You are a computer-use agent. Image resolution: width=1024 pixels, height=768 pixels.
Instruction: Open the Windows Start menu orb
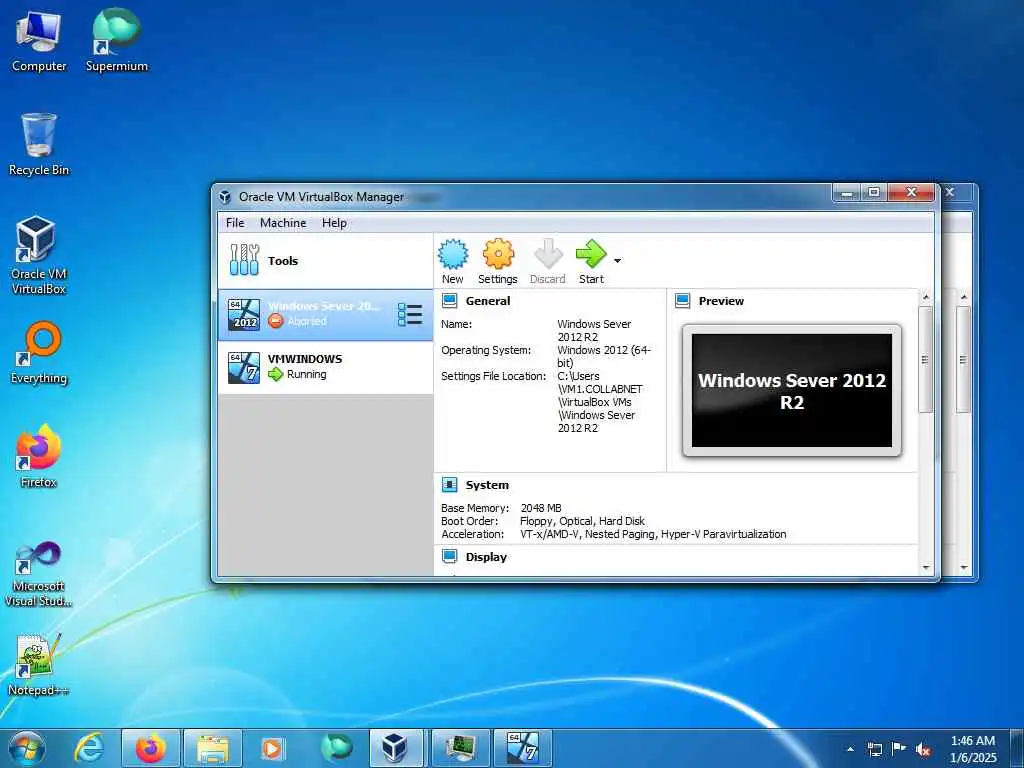(27, 748)
